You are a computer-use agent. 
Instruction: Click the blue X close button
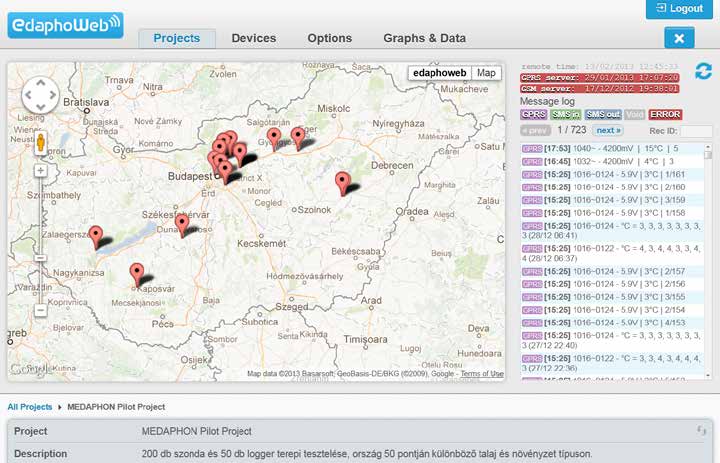(x=679, y=38)
